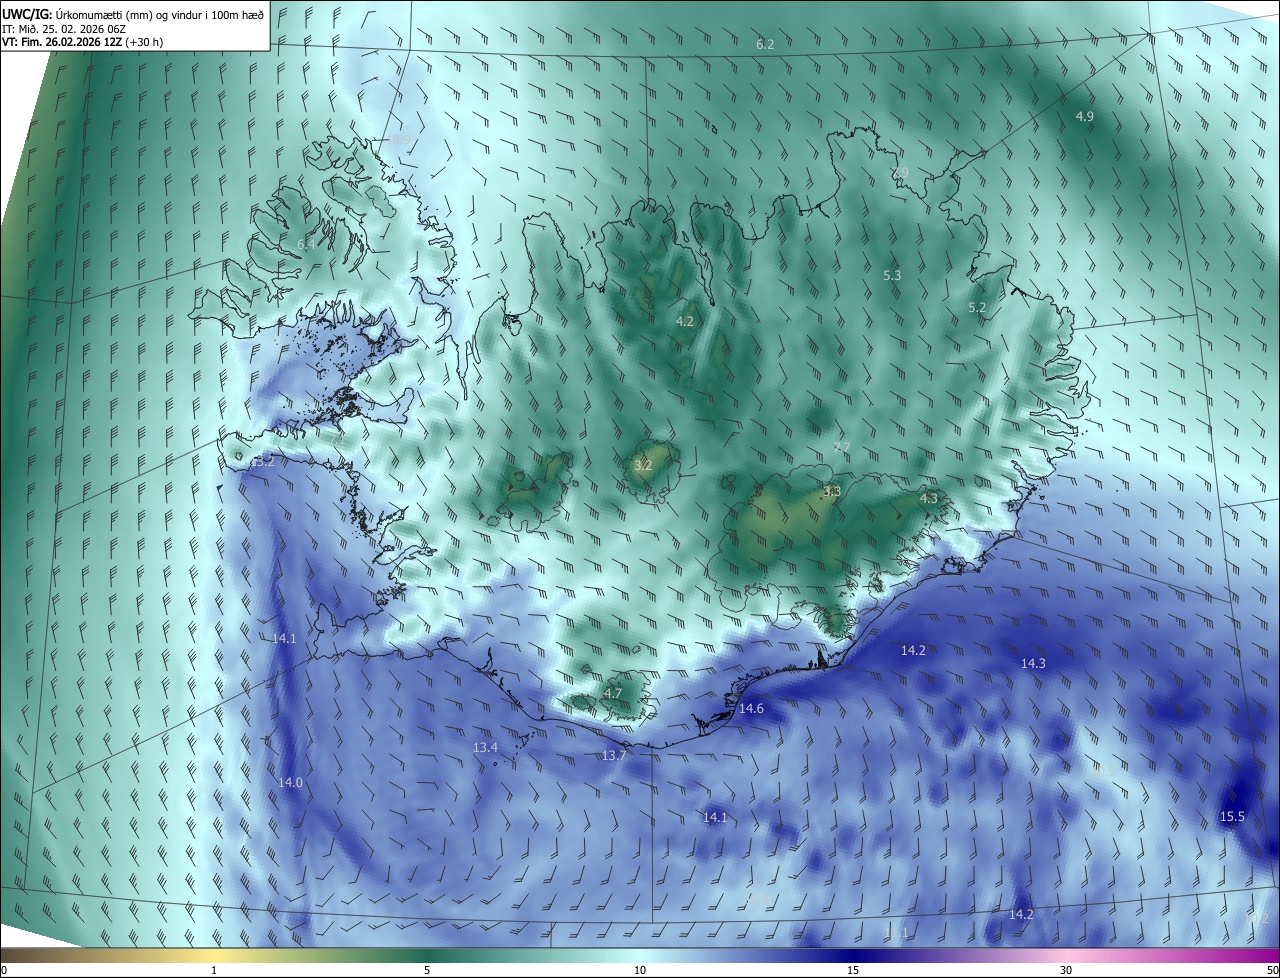Viewport: 1280px width, 978px height.
Task: Click the legend tick label 5
Action: tap(427, 970)
